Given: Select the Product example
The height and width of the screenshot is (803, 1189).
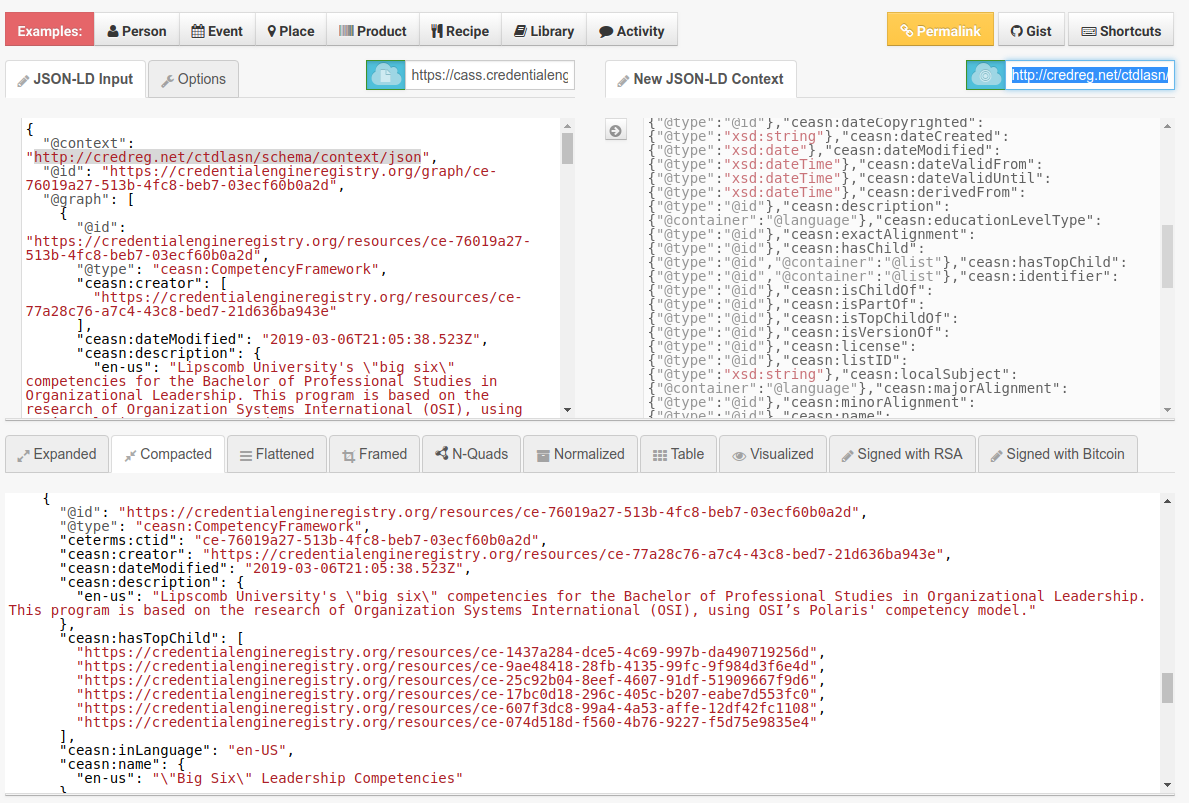Looking at the screenshot, I should click(x=372, y=29).
